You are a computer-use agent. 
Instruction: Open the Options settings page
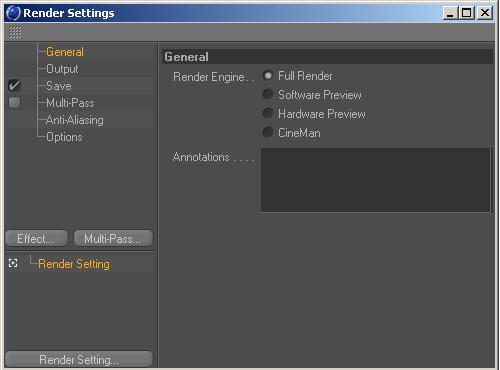click(64, 137)
